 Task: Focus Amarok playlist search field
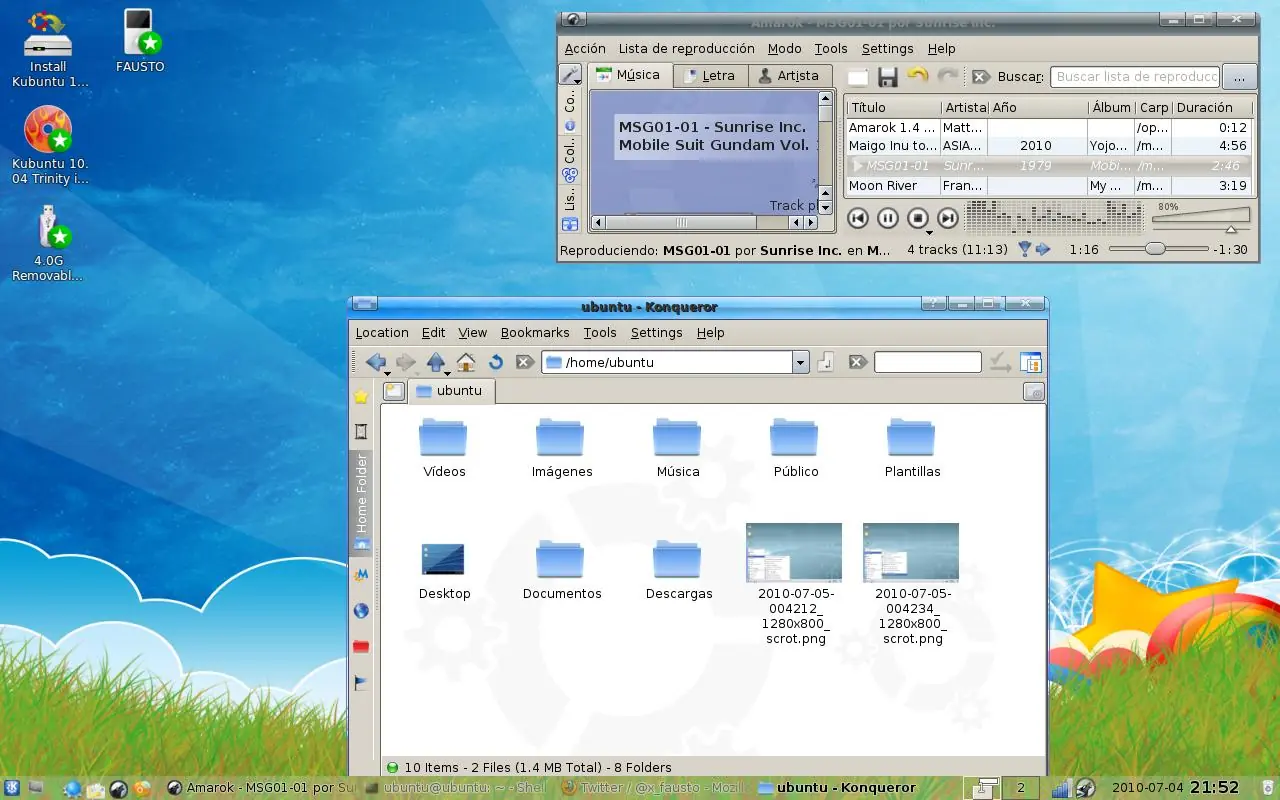[1134, 77]
